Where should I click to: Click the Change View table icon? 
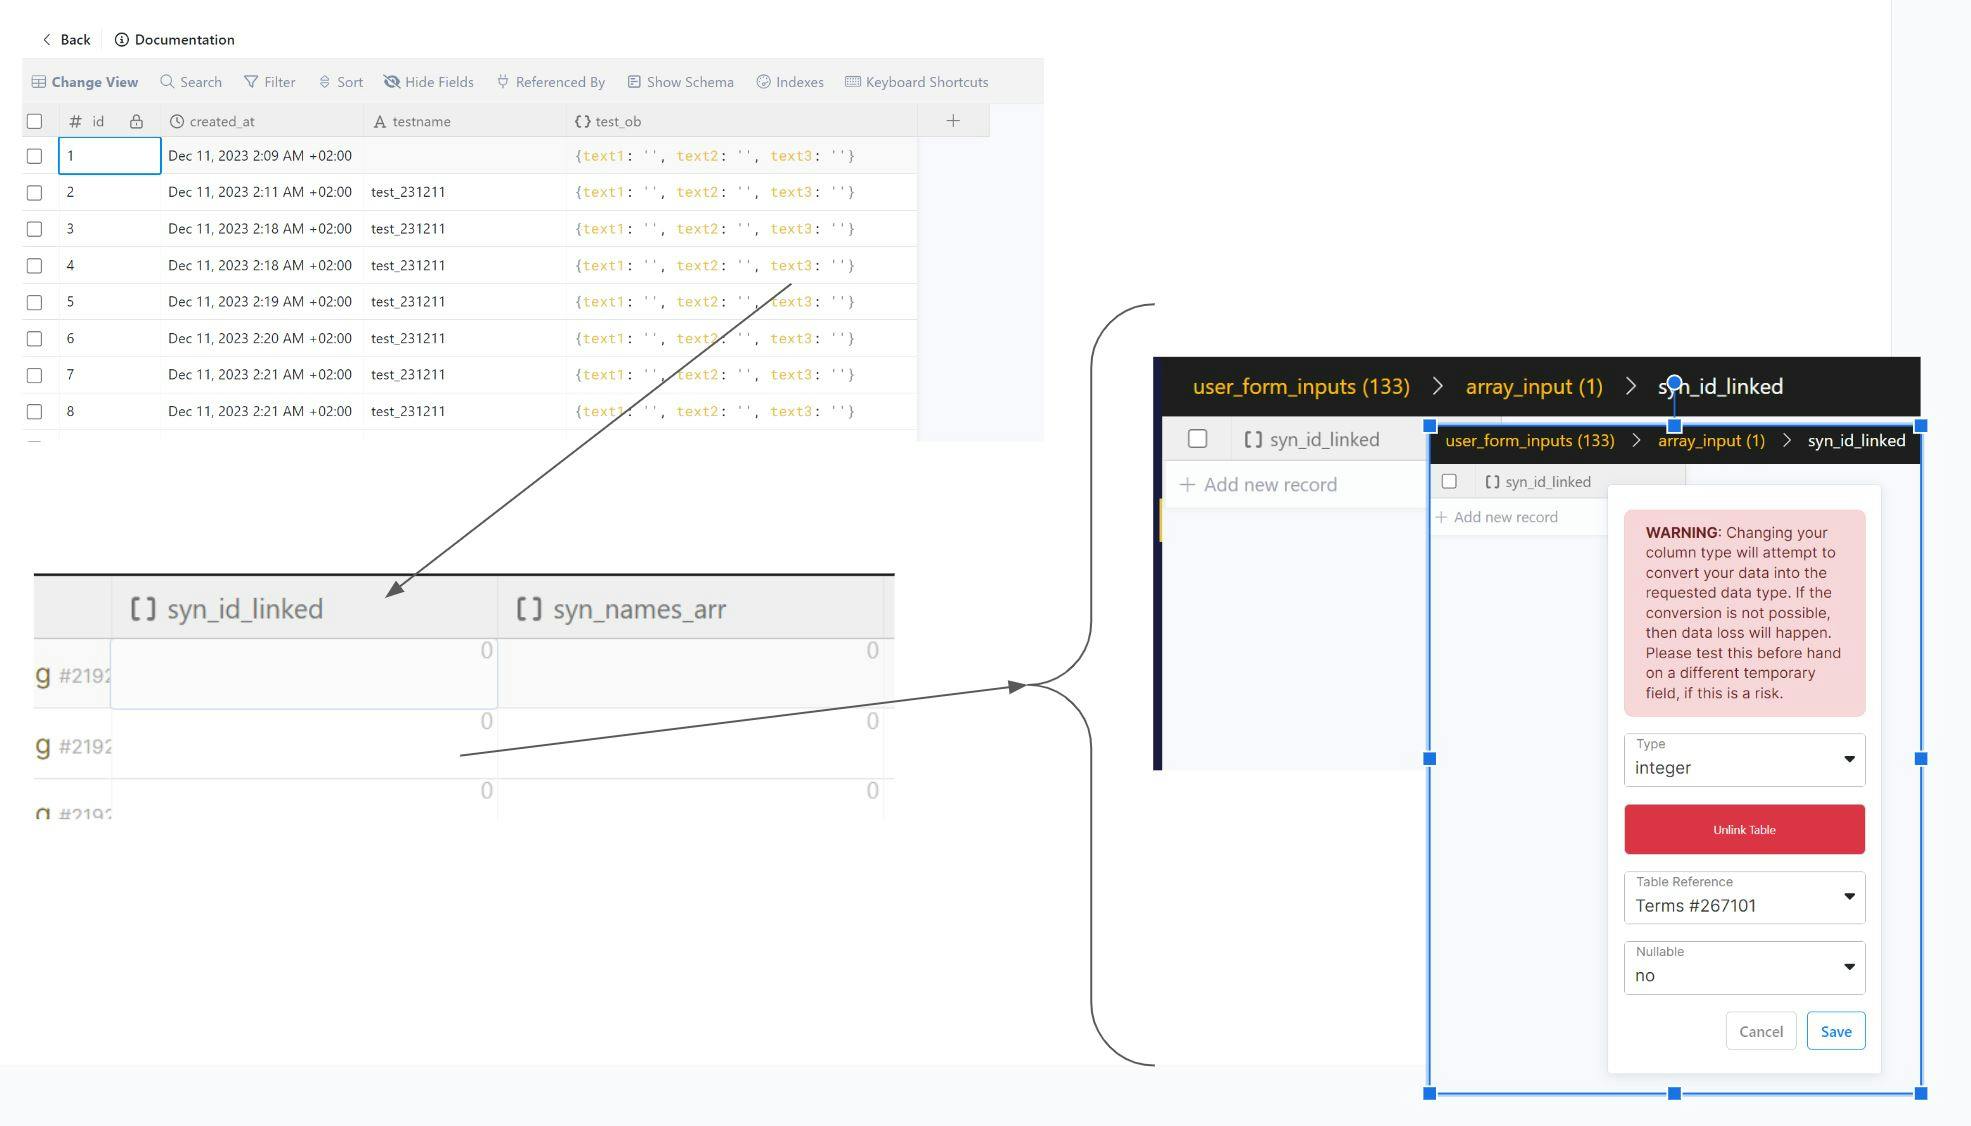click(39, 82)
